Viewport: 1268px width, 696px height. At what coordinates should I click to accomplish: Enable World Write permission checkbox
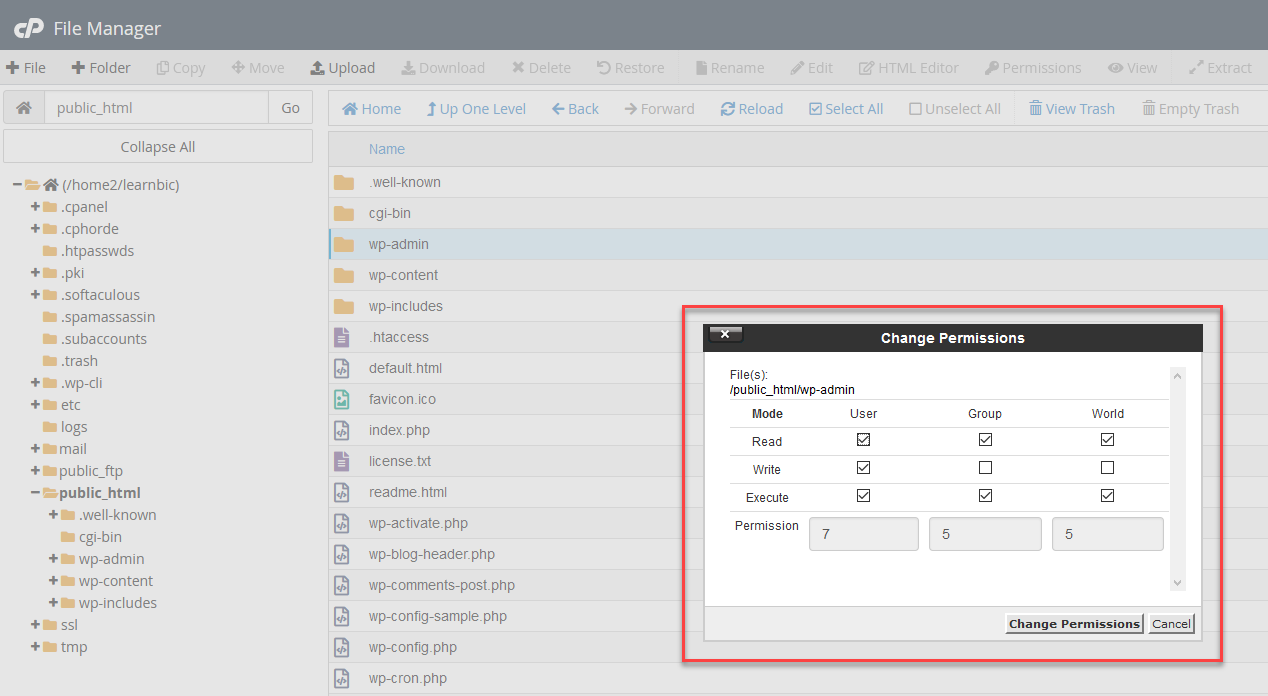(1107, 467)
